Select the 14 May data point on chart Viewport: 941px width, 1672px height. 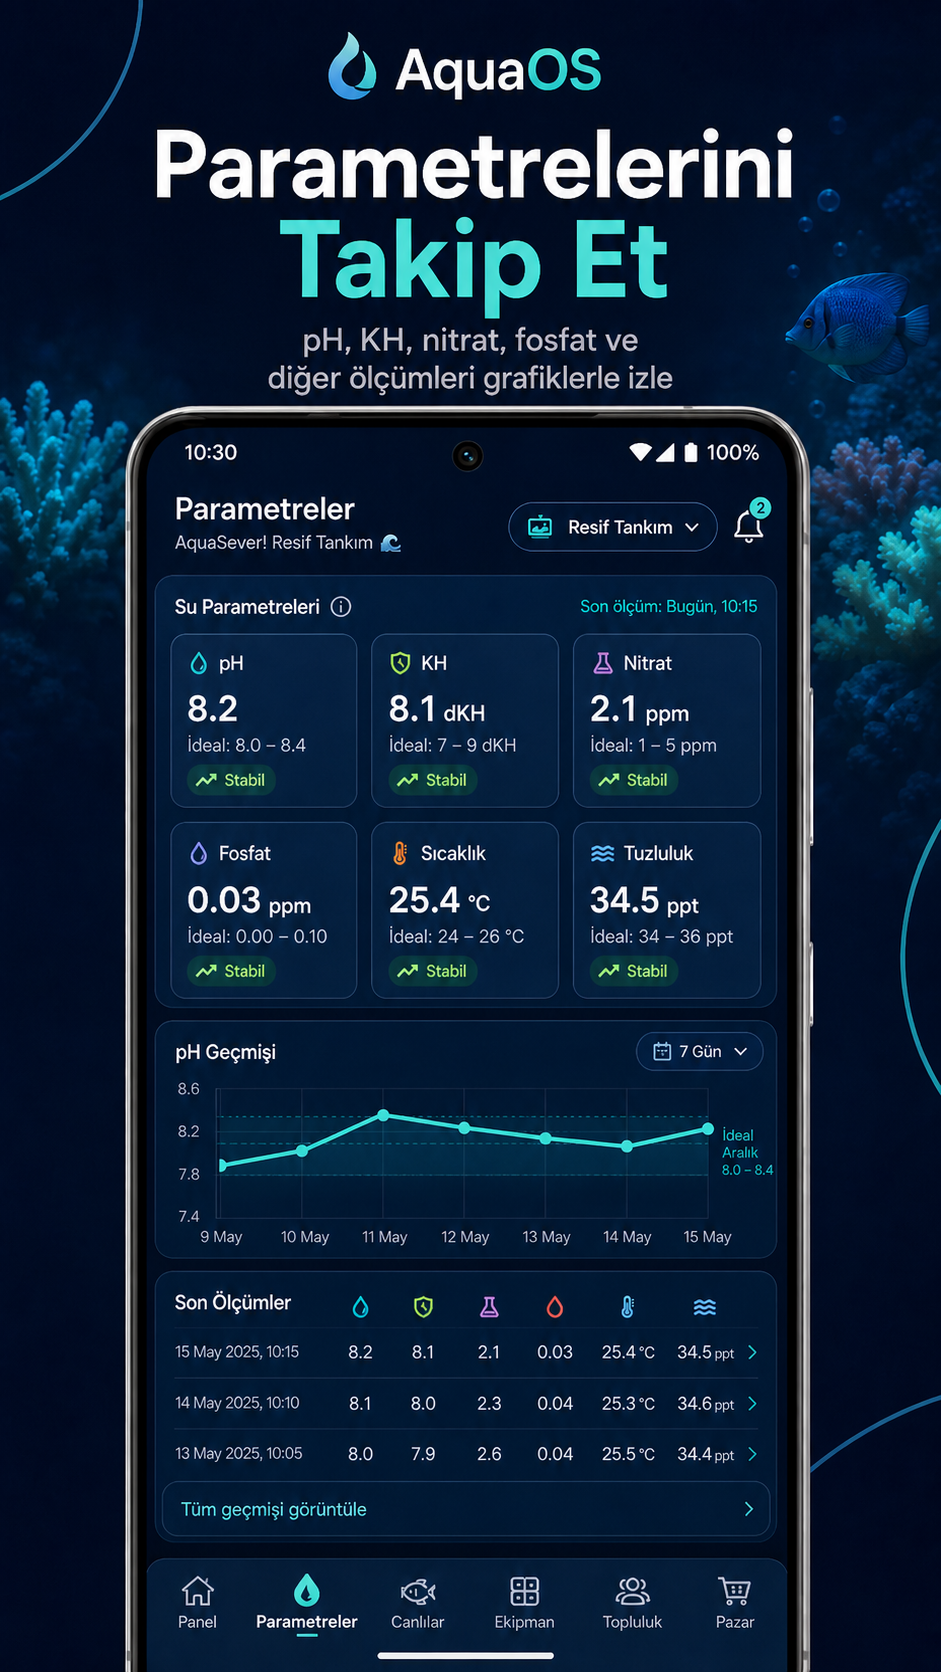(x=627, y=1147)
